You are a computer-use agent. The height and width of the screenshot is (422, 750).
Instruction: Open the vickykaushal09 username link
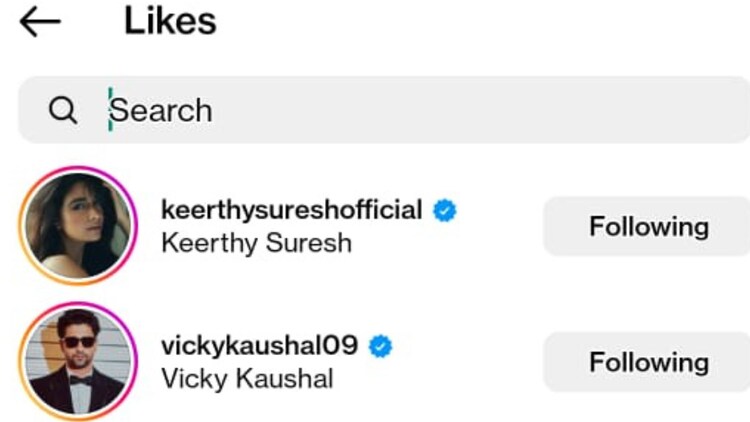tap(258, 347)
